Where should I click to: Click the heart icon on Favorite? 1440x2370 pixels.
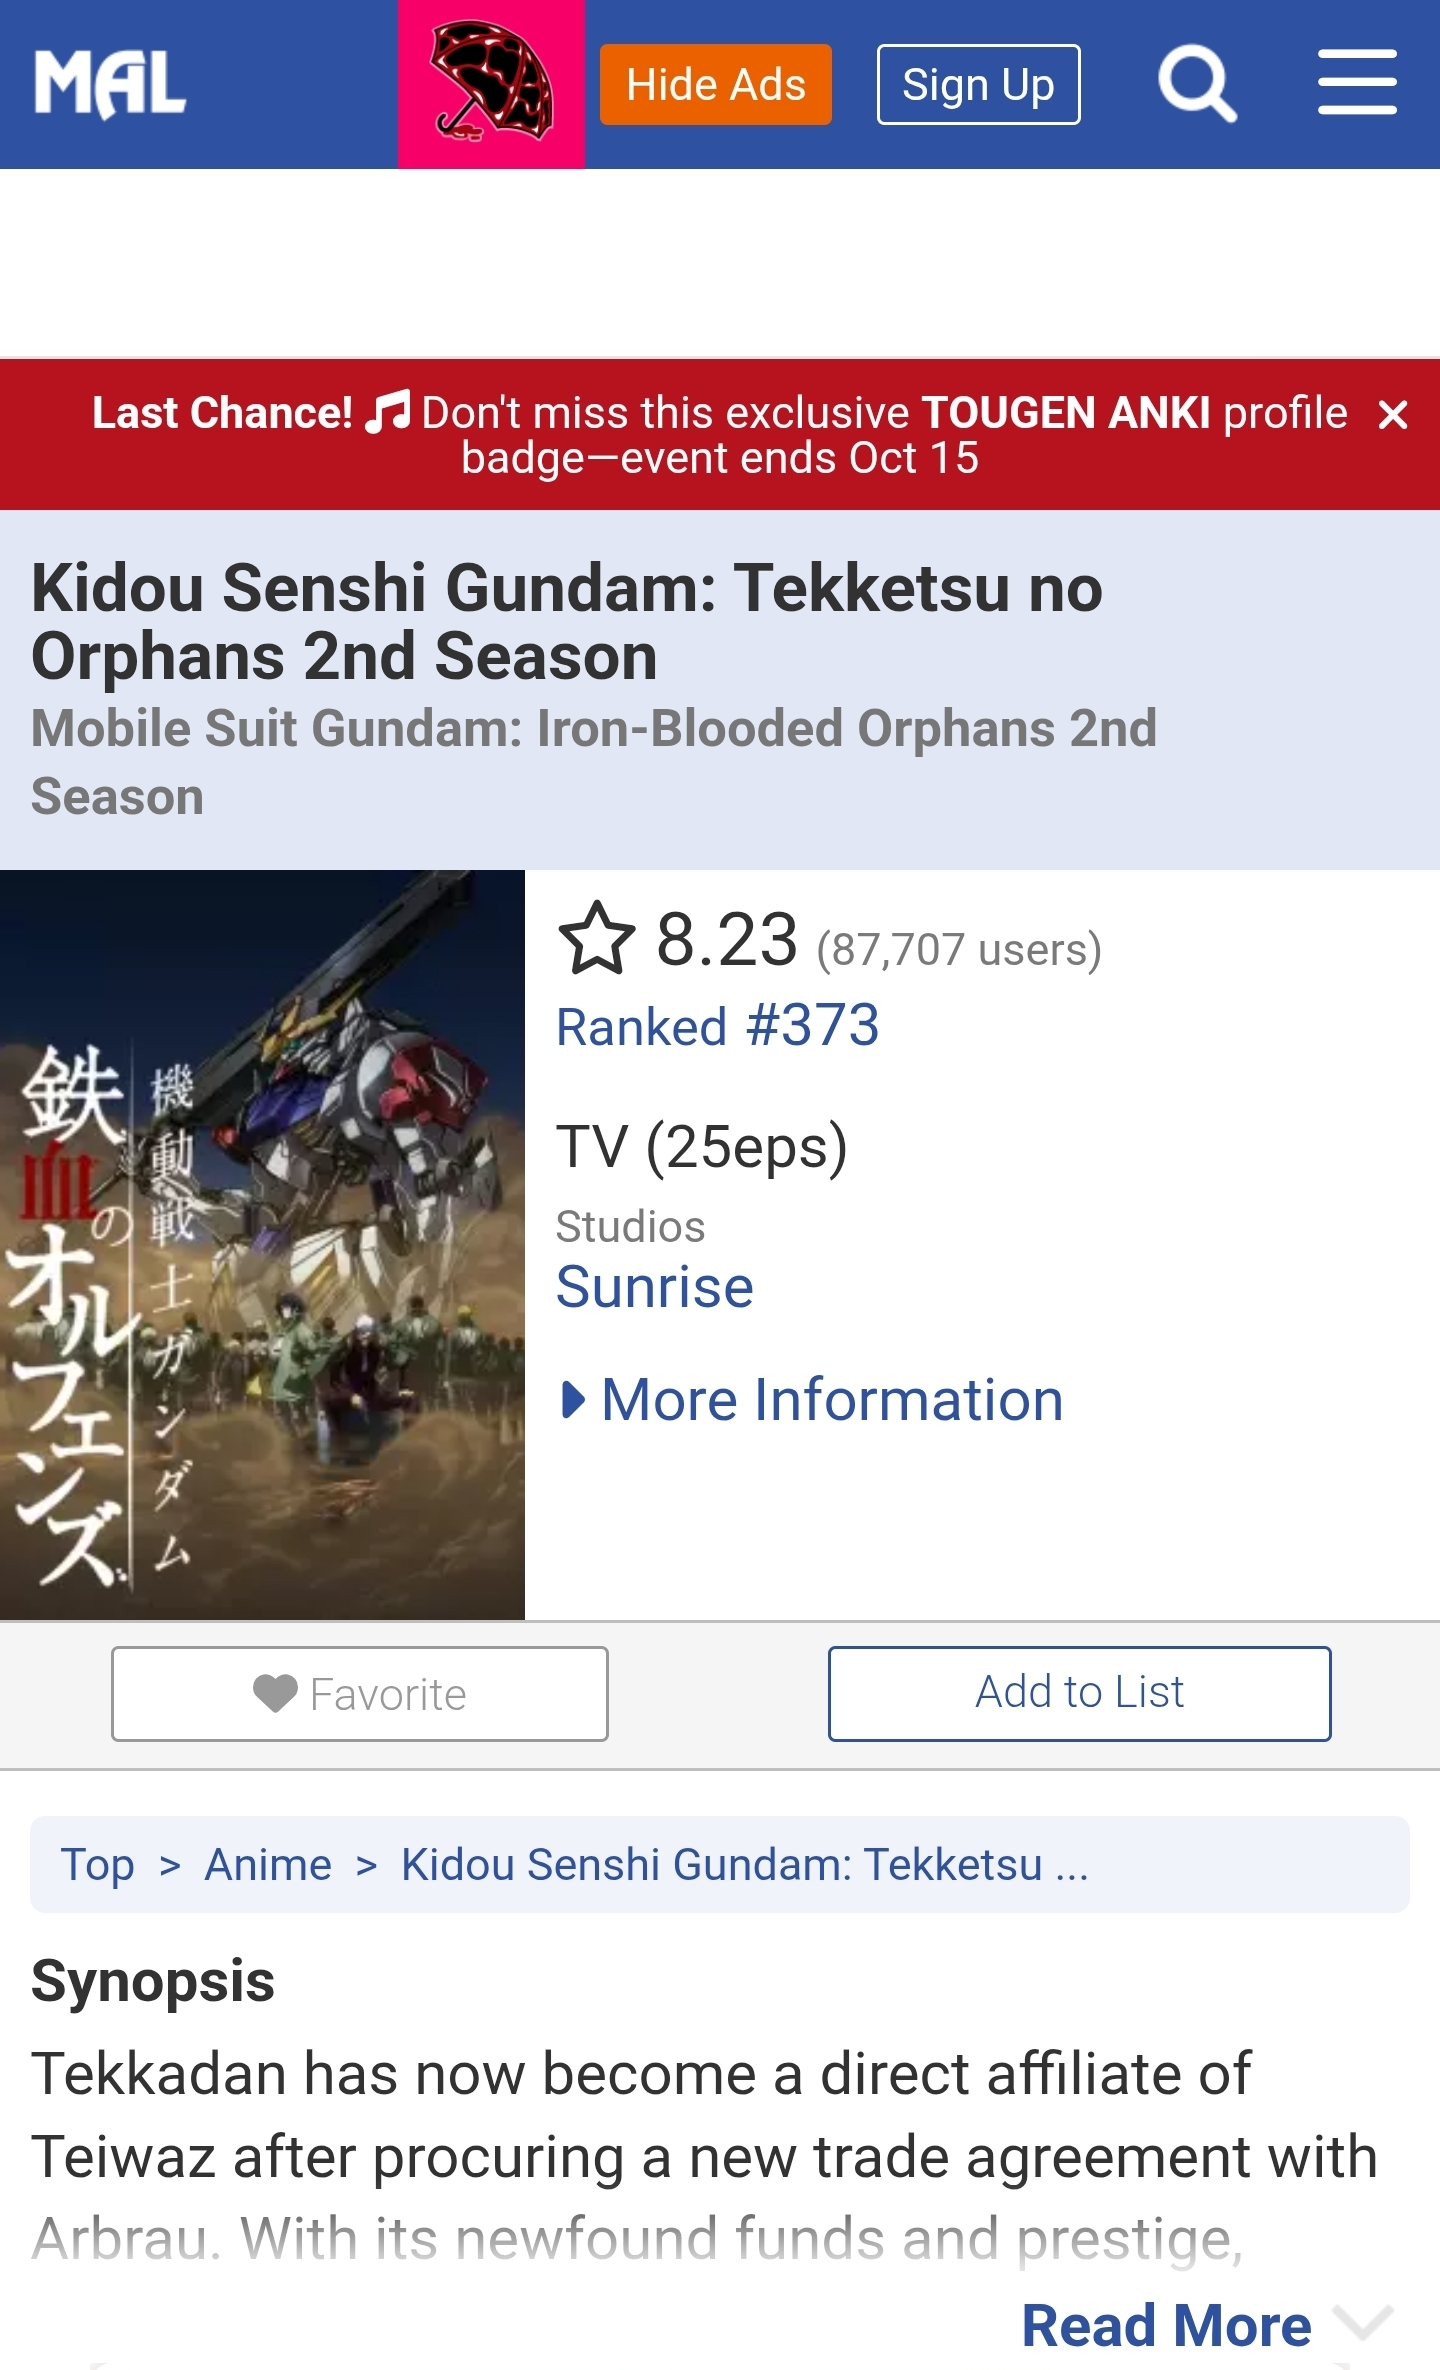pos(275,1694)
